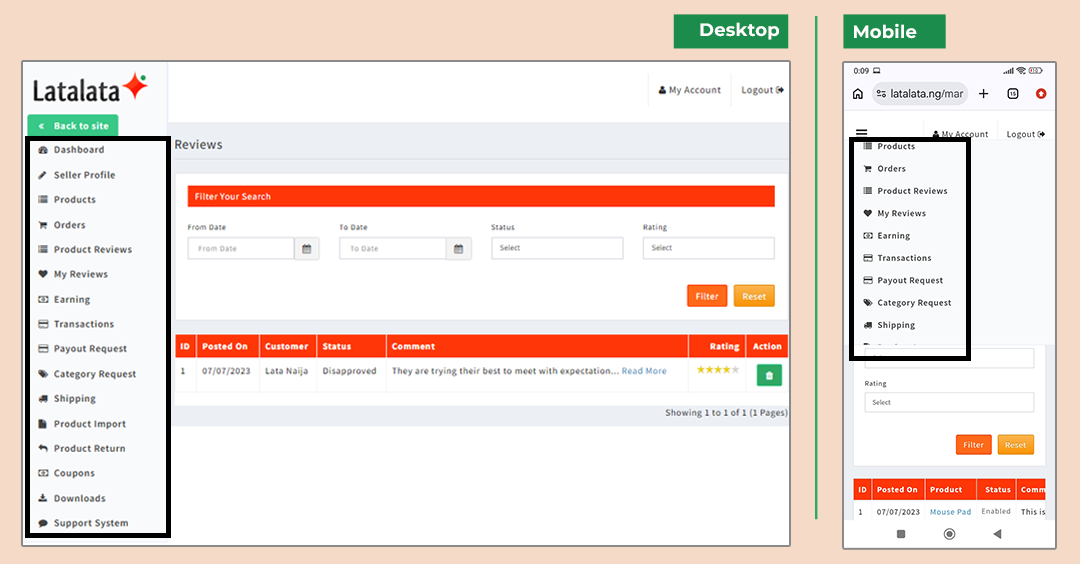Click the green delete trash icon
Viewport: 1080px width, 564px height.
tap(769, 375)
